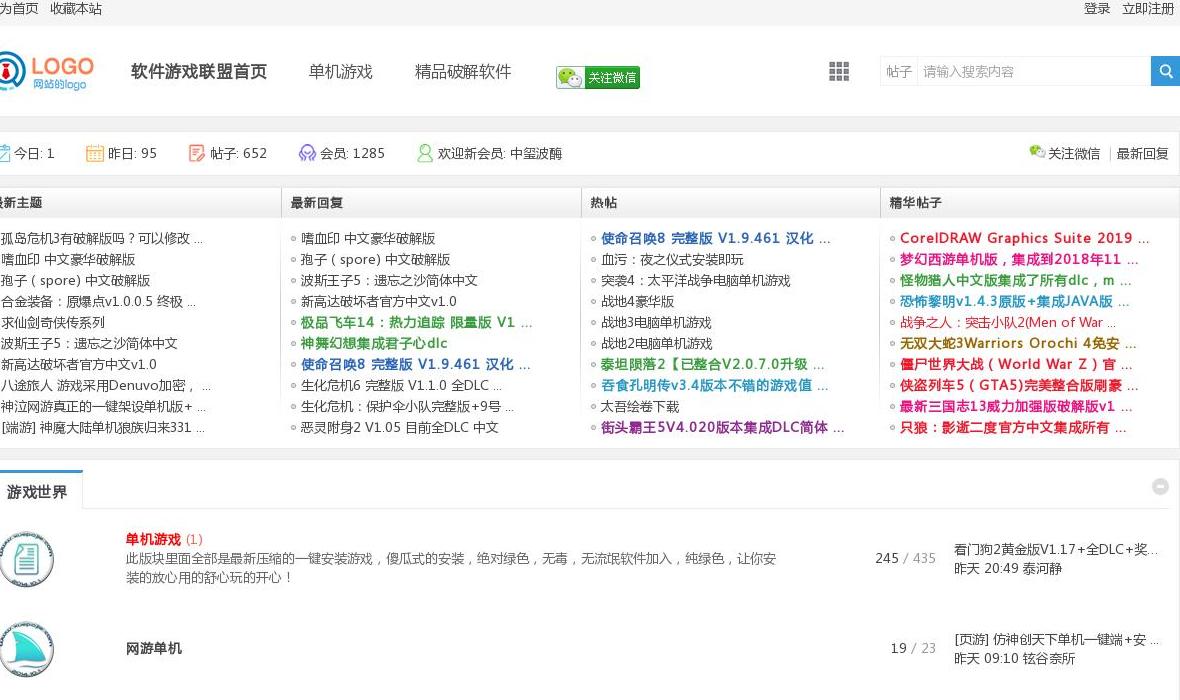Image resolution: width=1180 pixels, height=700 pixels.
Task: Click the small WeChat icon beside 关注微信
Action: (1037, 152)
